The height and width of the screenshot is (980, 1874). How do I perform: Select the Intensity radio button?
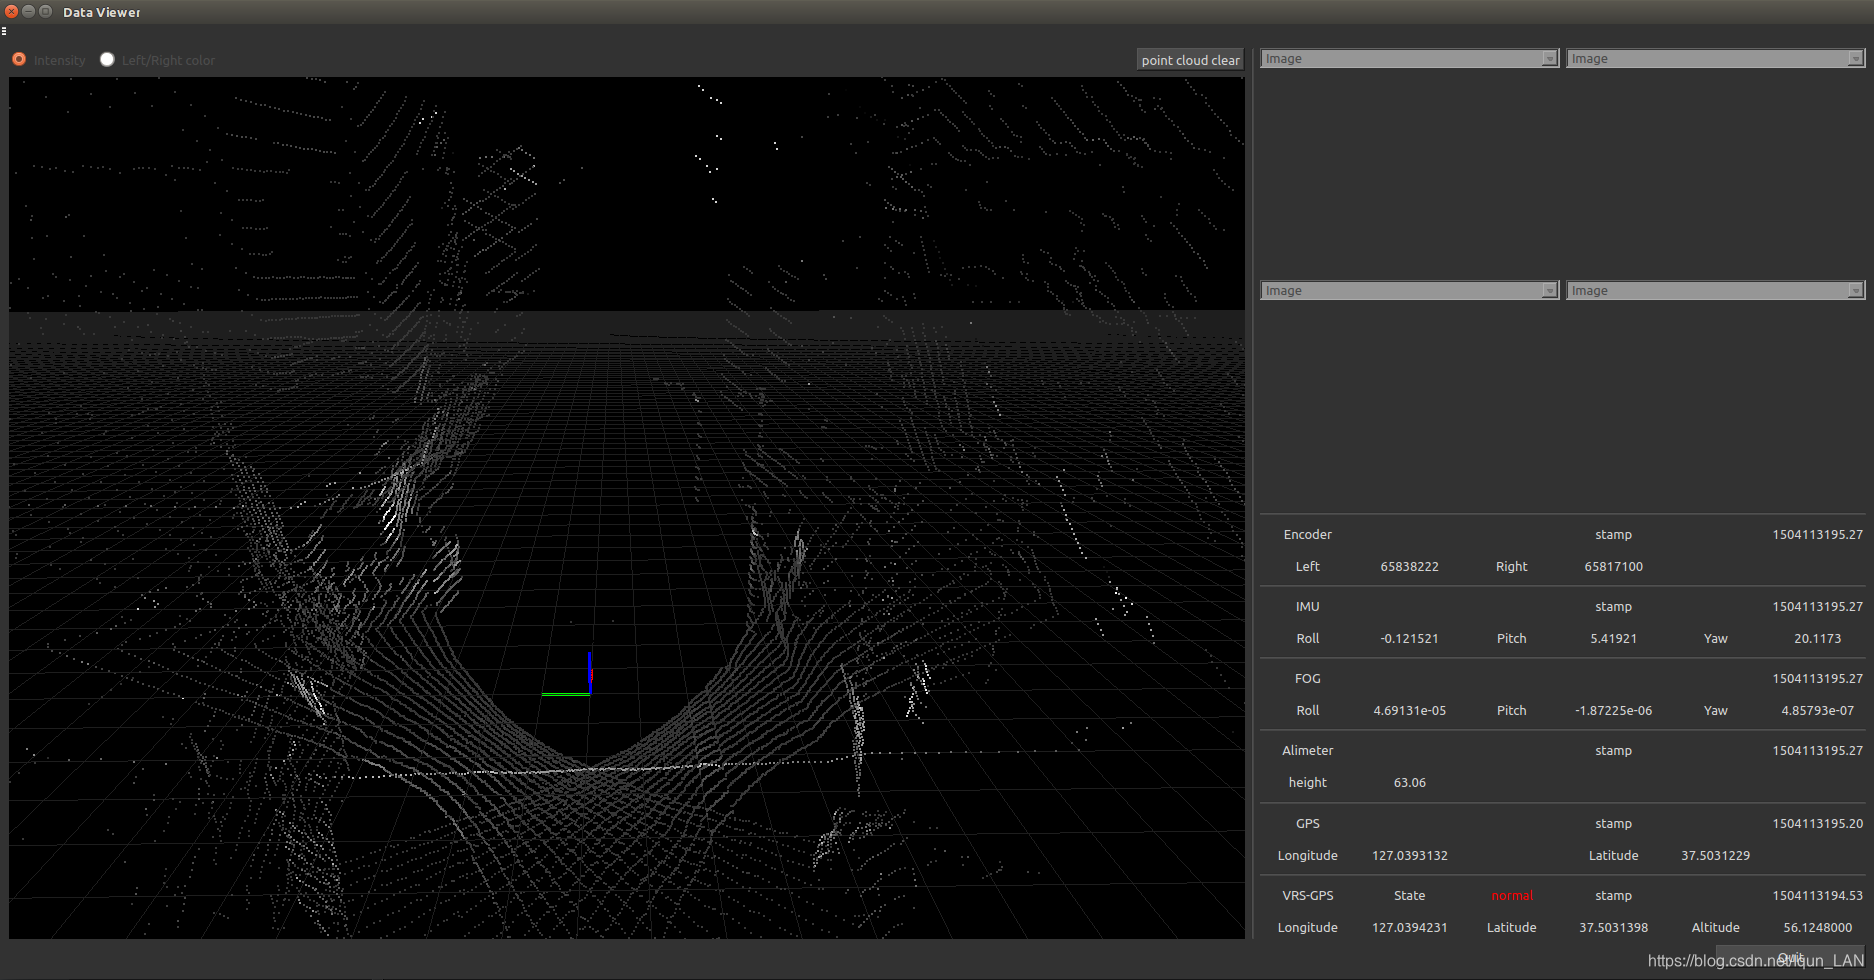click(19, 60)
